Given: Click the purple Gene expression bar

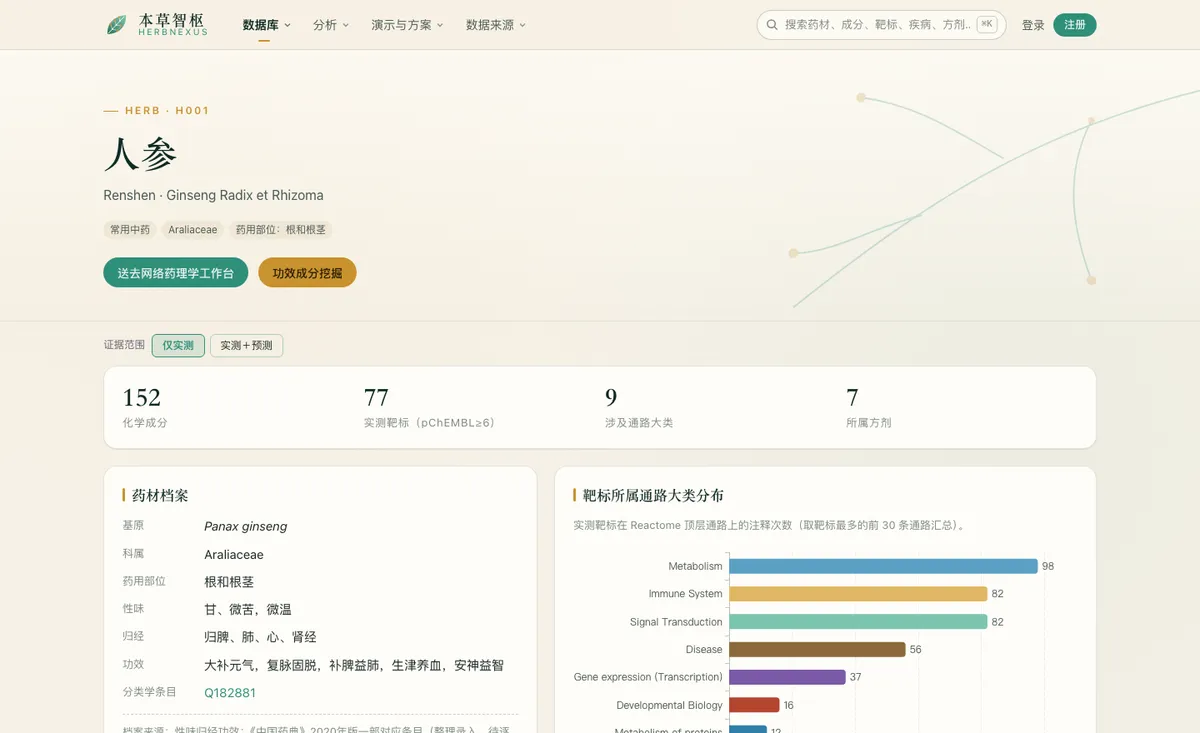Looking at the screenshot, I should pyautogui.click(x=787, y=677).
